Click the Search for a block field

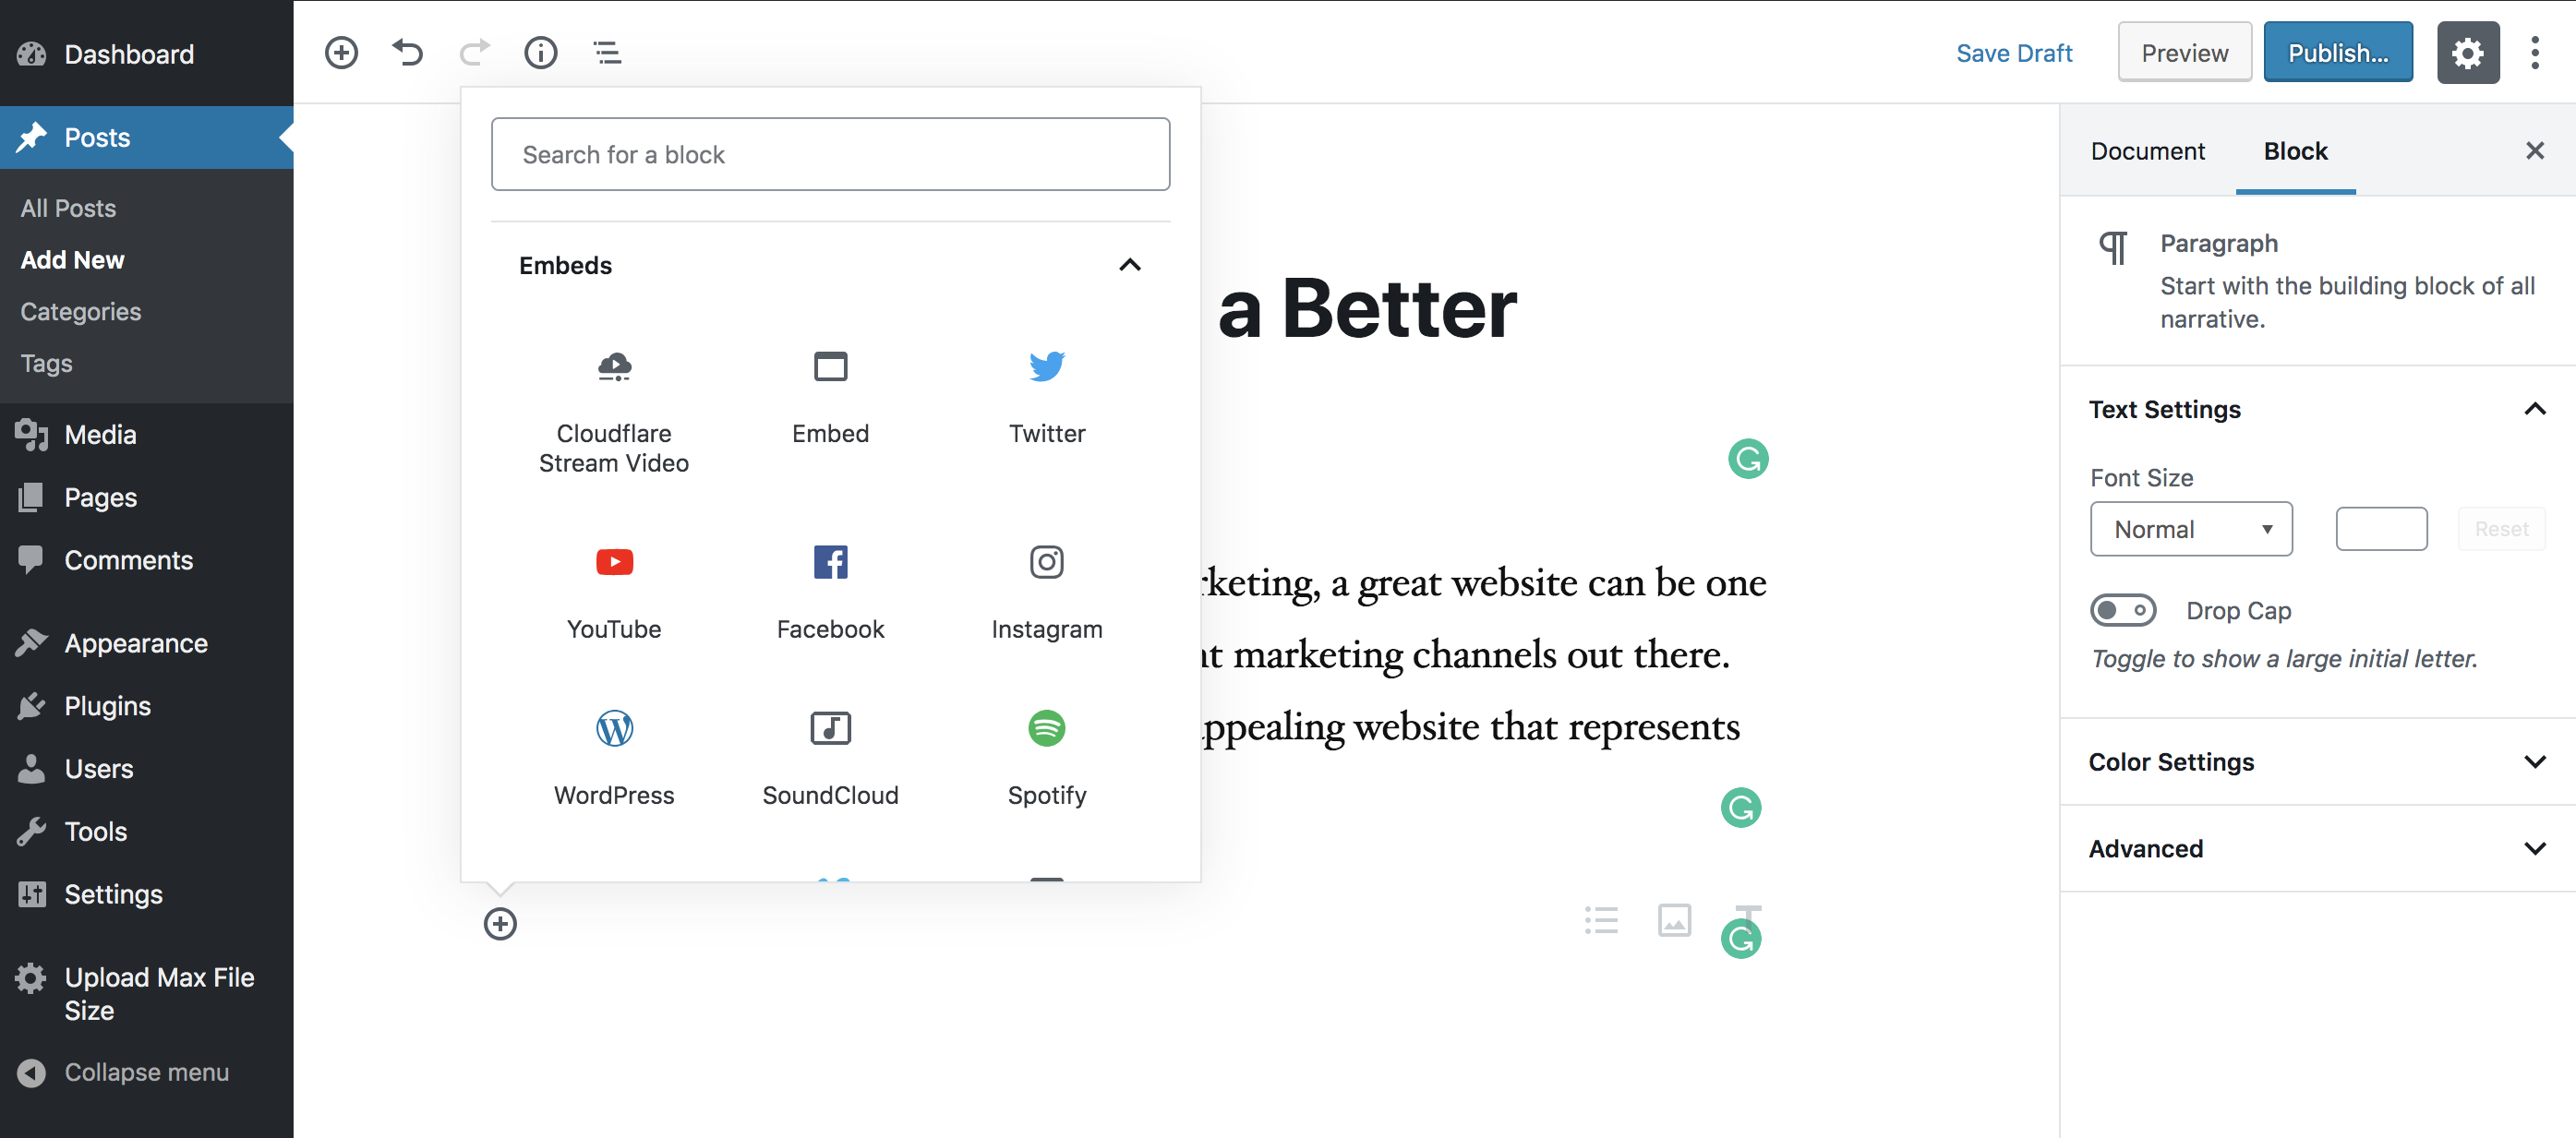tap(831, 152)
